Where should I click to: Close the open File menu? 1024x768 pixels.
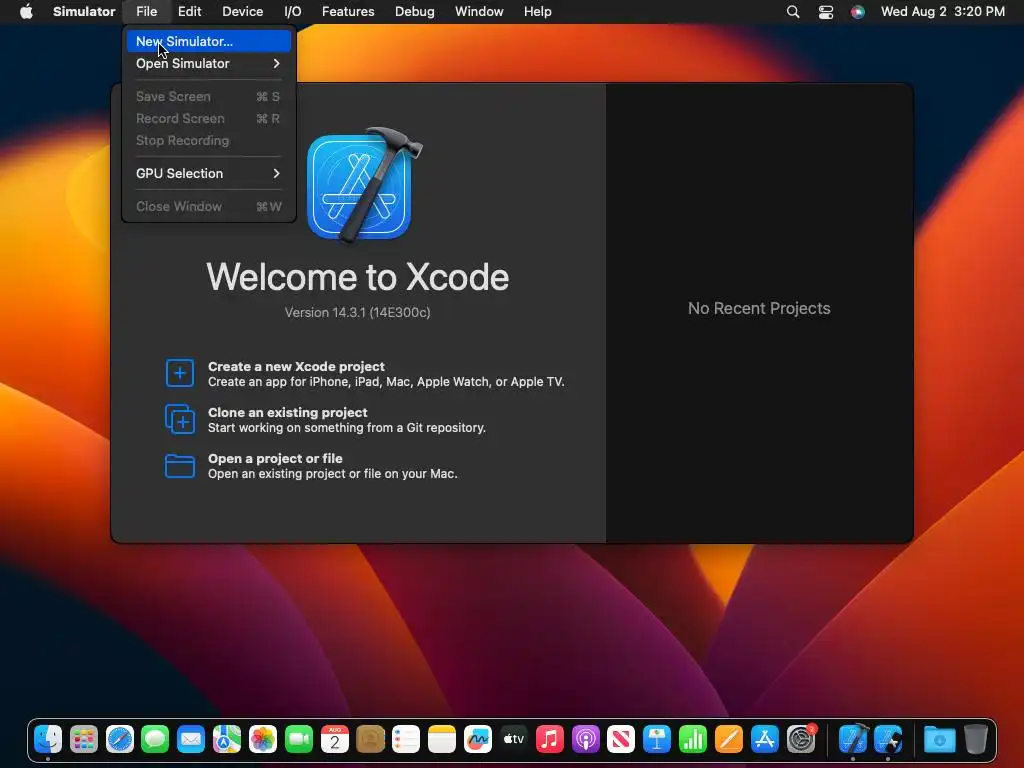[x=146, y=12]
